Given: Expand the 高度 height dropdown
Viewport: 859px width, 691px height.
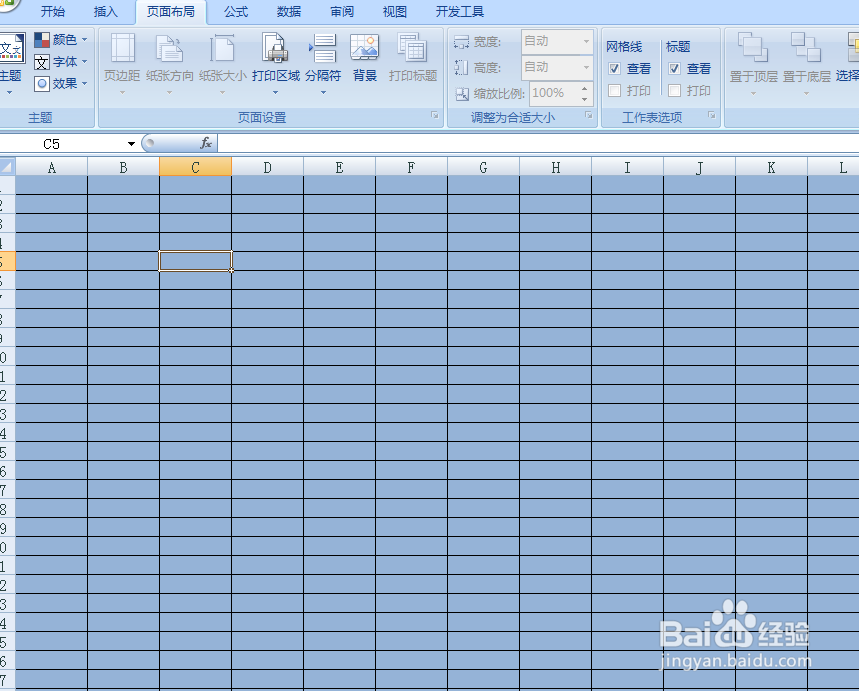Looking at the screenshot, I should click(x=586, y=67).
